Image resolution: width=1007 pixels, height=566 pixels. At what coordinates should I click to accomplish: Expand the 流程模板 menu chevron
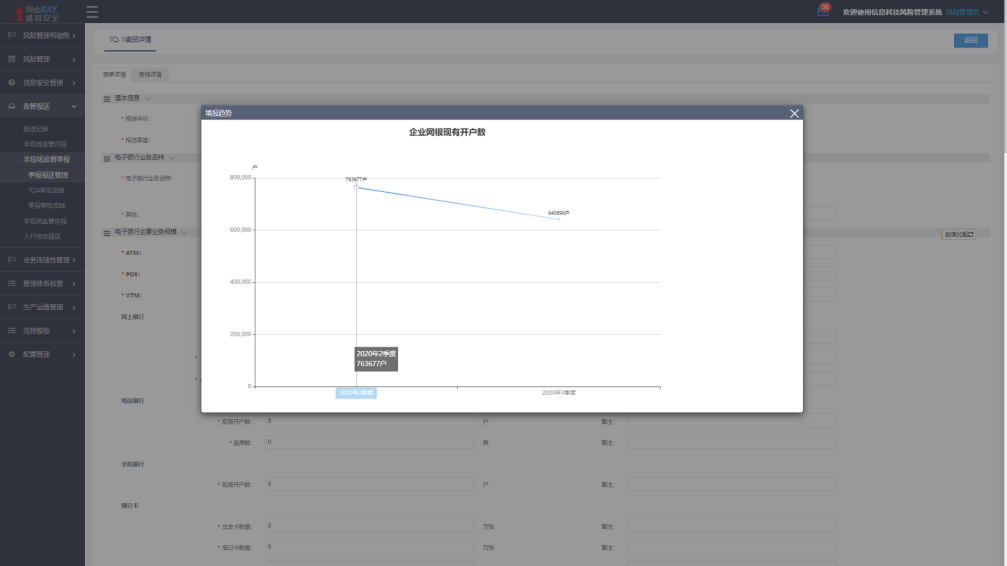[74, 331]
